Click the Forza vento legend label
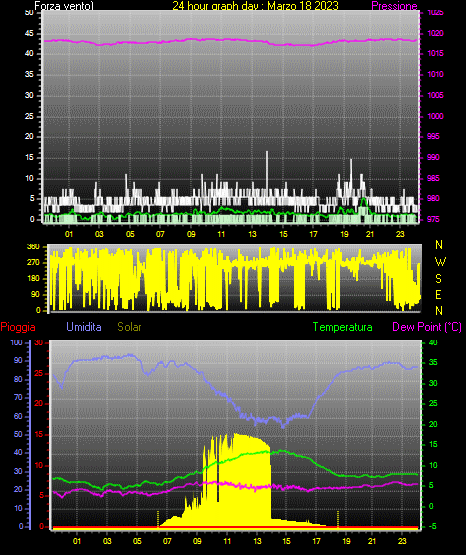The image size is (466, 555). pyautogui.click(x=64, y=6)
